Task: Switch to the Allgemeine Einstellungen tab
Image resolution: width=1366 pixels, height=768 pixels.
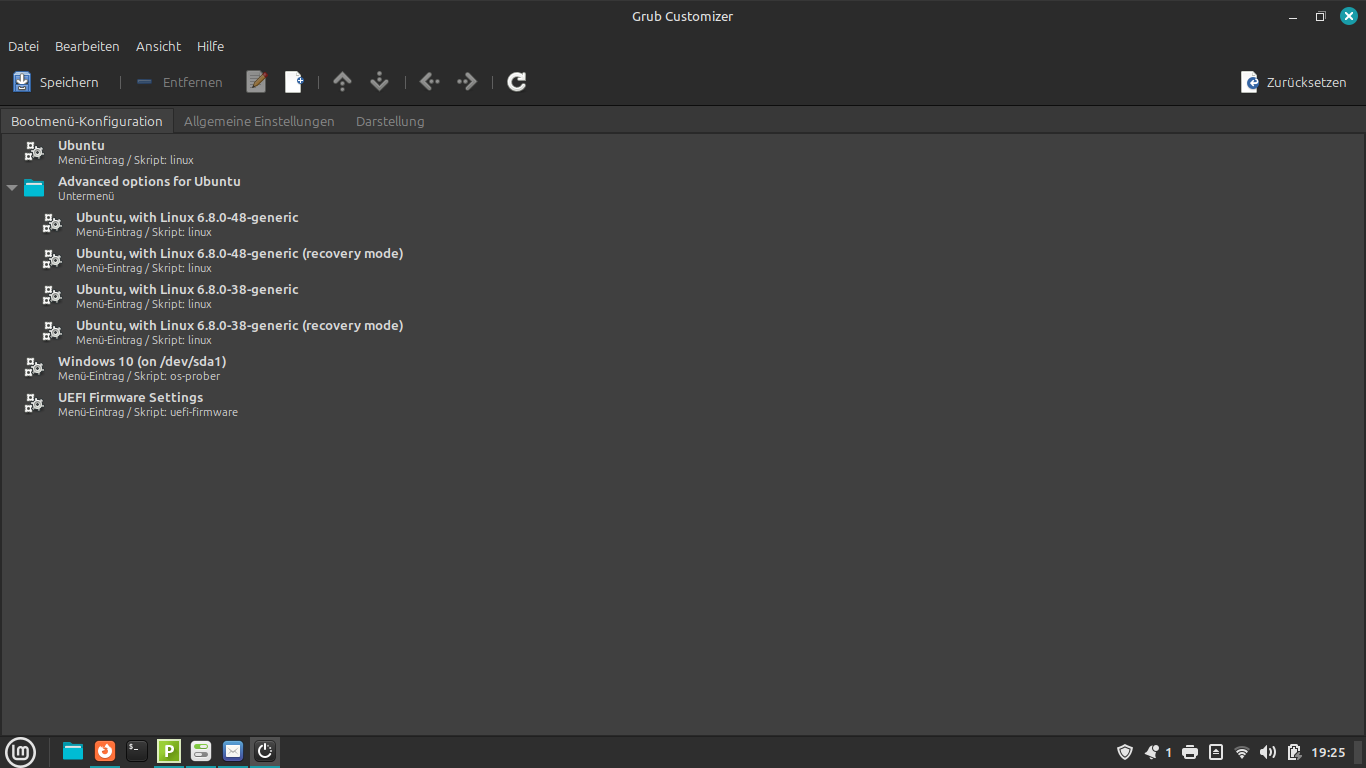Action: (x=259, y=121)
